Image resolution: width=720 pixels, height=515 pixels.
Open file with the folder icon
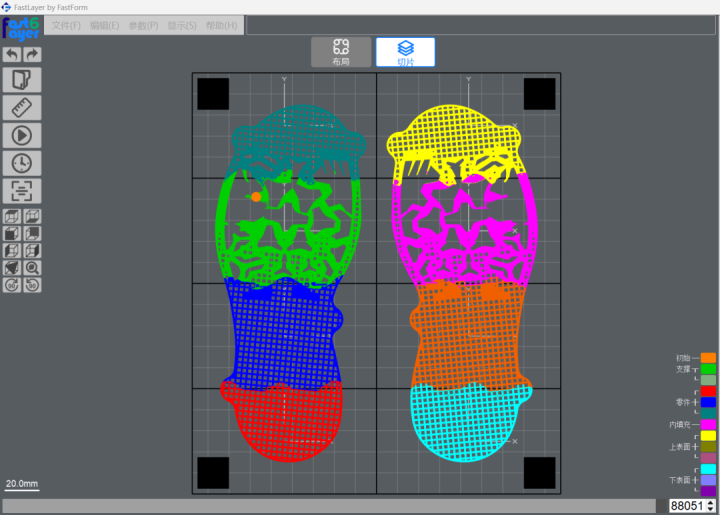coord(22,80)
